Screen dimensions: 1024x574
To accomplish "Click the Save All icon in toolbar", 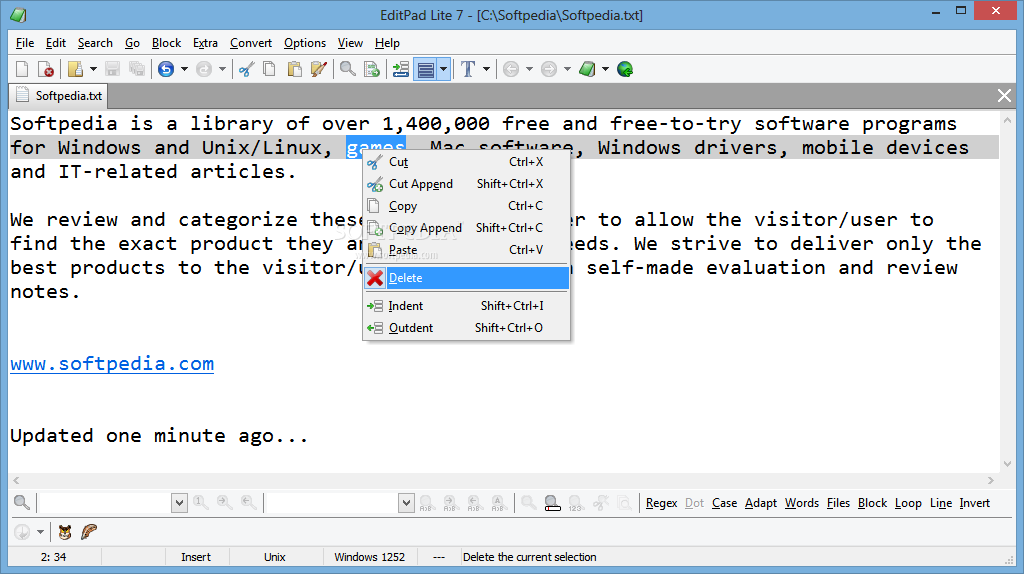I will click(136, 69).
